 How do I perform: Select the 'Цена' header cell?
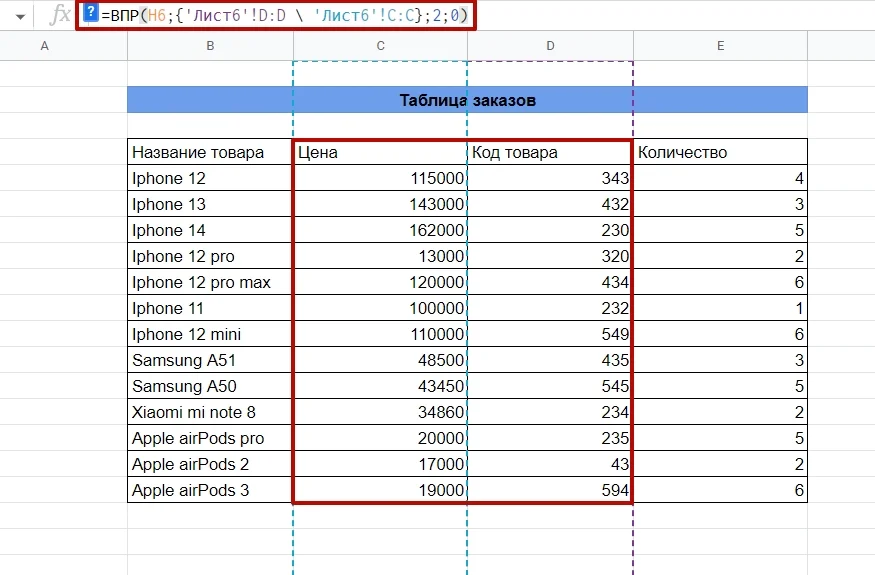(380, 152)
